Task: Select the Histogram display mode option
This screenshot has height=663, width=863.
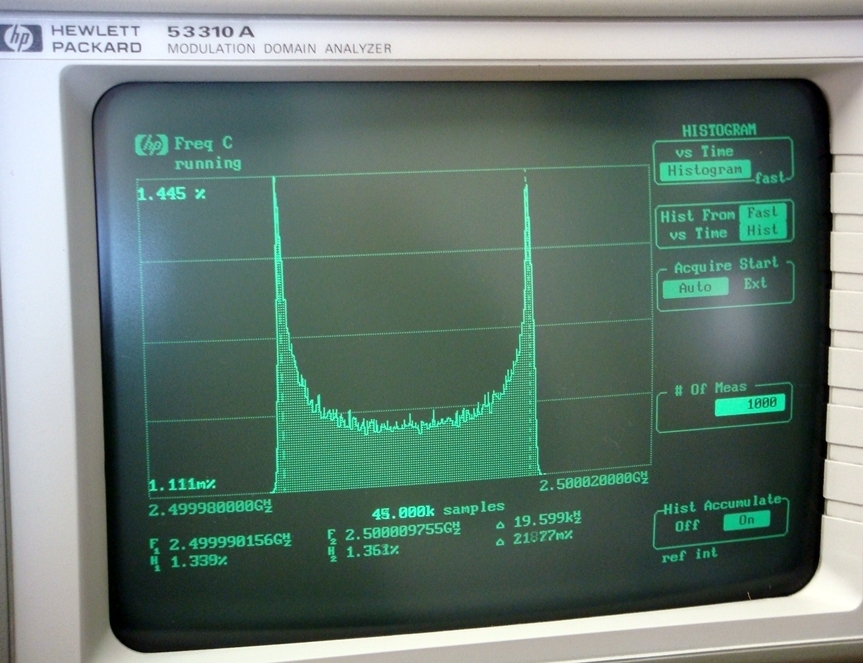Action: [705, 171]
